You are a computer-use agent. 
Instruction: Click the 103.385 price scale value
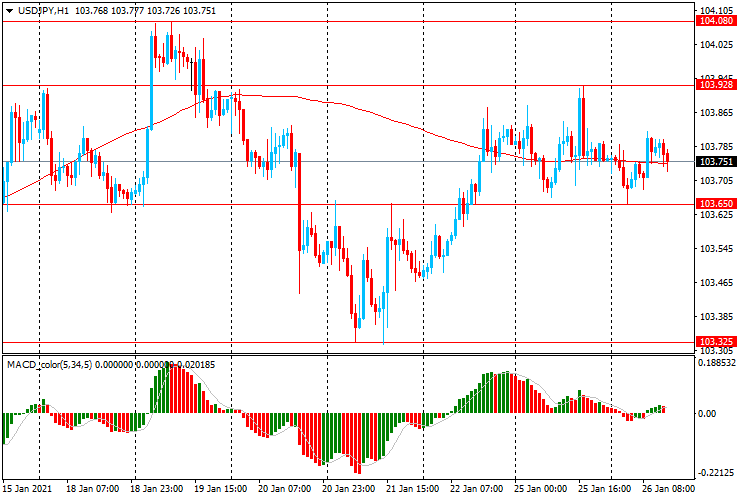coord(716,317)
